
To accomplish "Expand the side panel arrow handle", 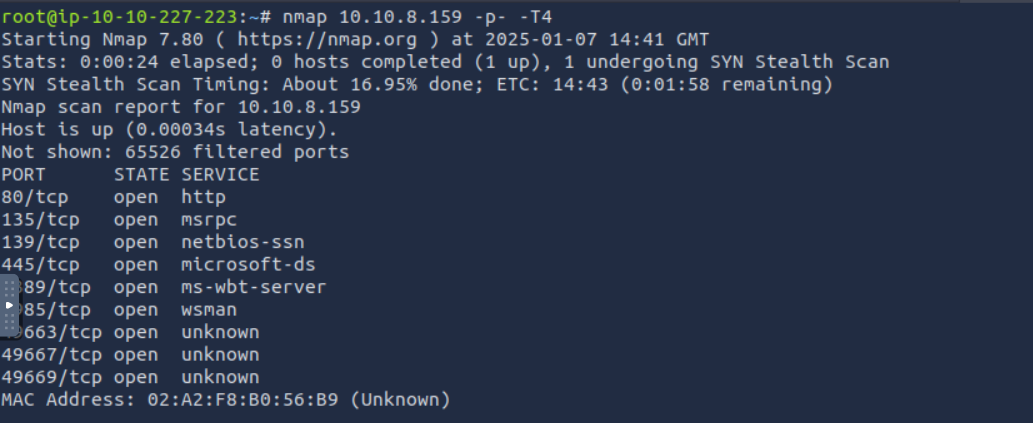I will [9, 305].
